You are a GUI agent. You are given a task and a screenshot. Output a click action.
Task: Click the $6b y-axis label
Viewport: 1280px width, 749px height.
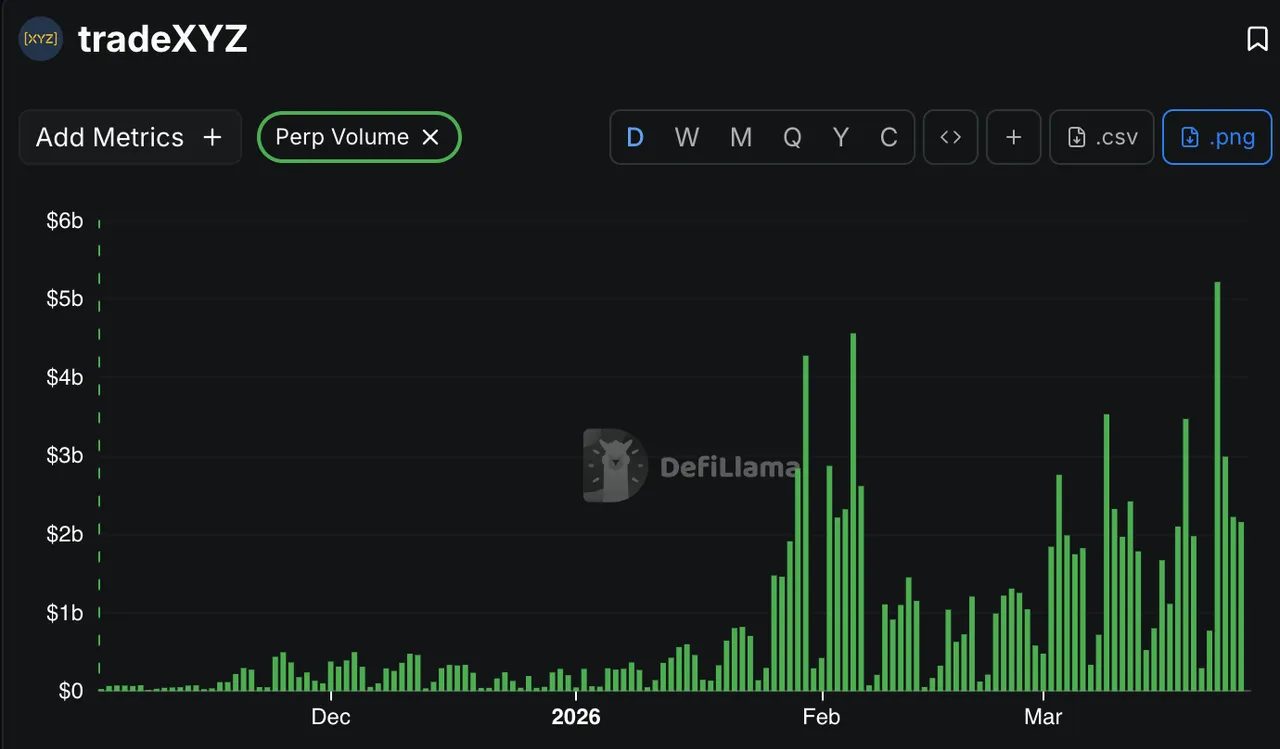pyautogui.click(x=65, y=221)
